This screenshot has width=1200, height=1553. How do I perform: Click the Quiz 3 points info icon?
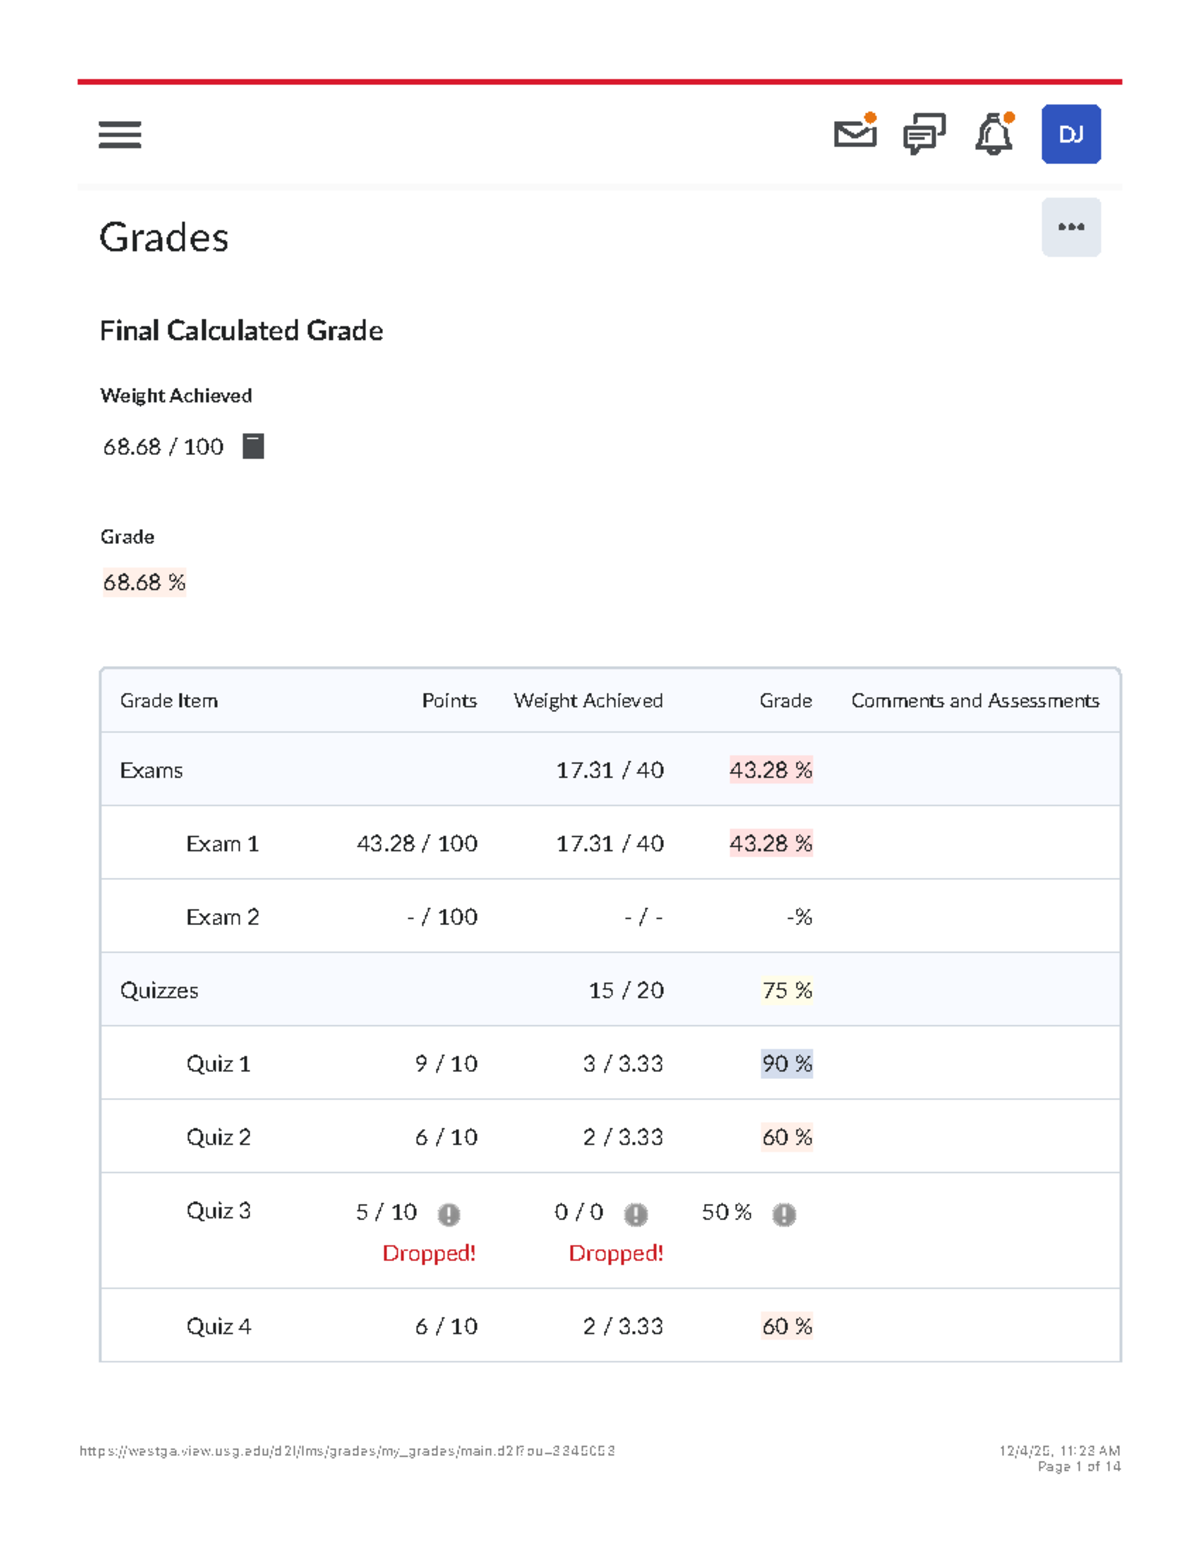pyautogui.click(x=449, y=1214)
